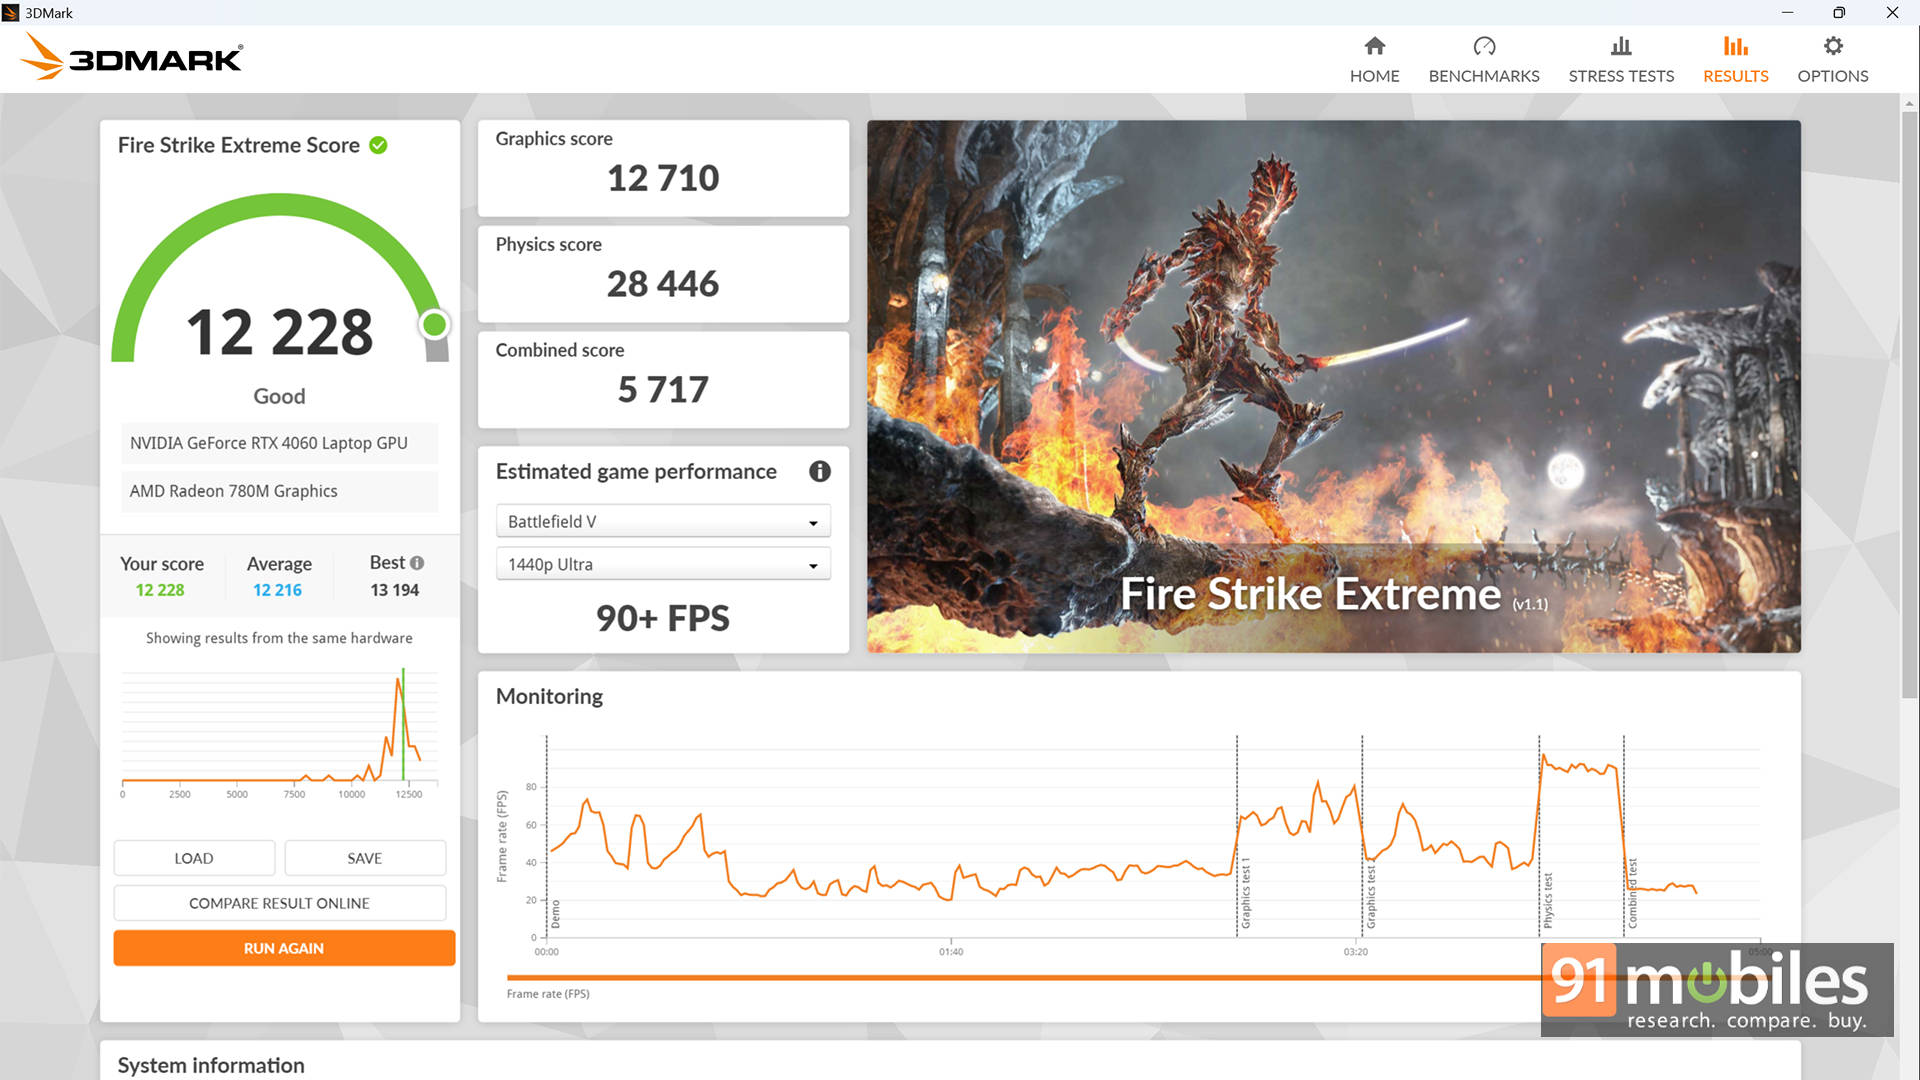Click the LOAD button
The image size is (1920, 1080).
(x=194, y=858)
